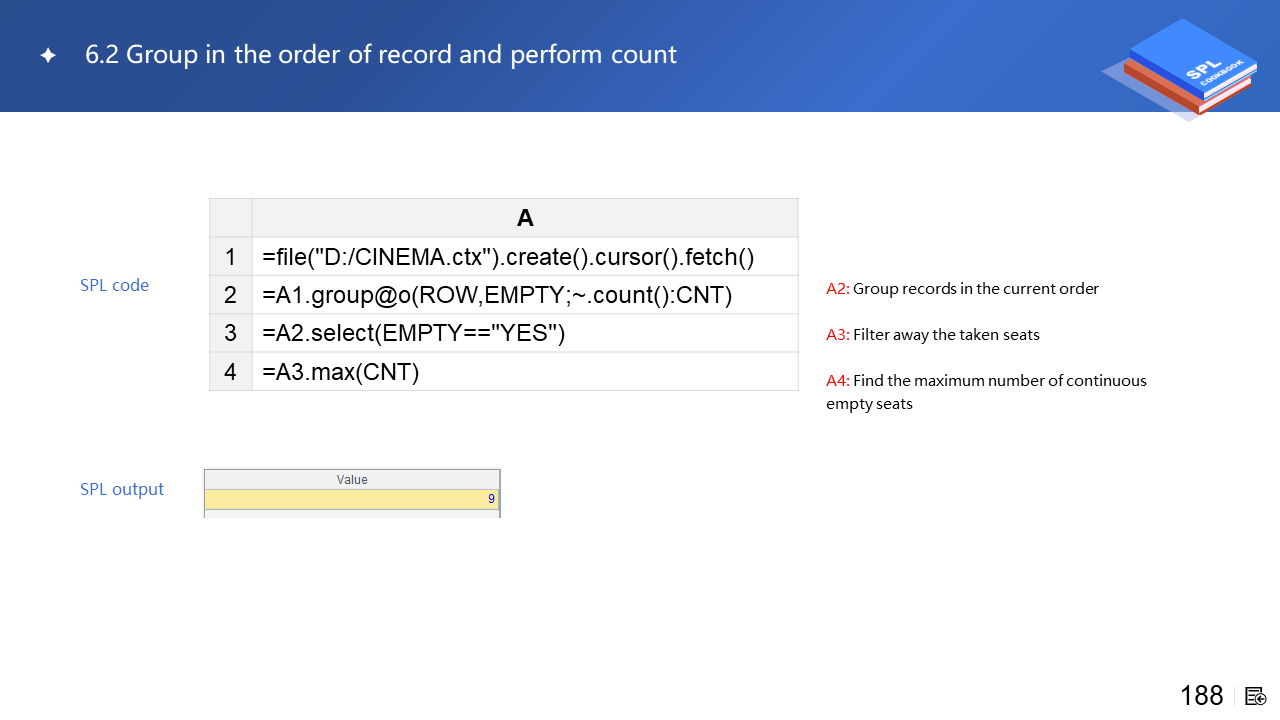The height and width of the screenshot is (720, 1280).
Task: Click the "SPL code" label
Action: 114,285
